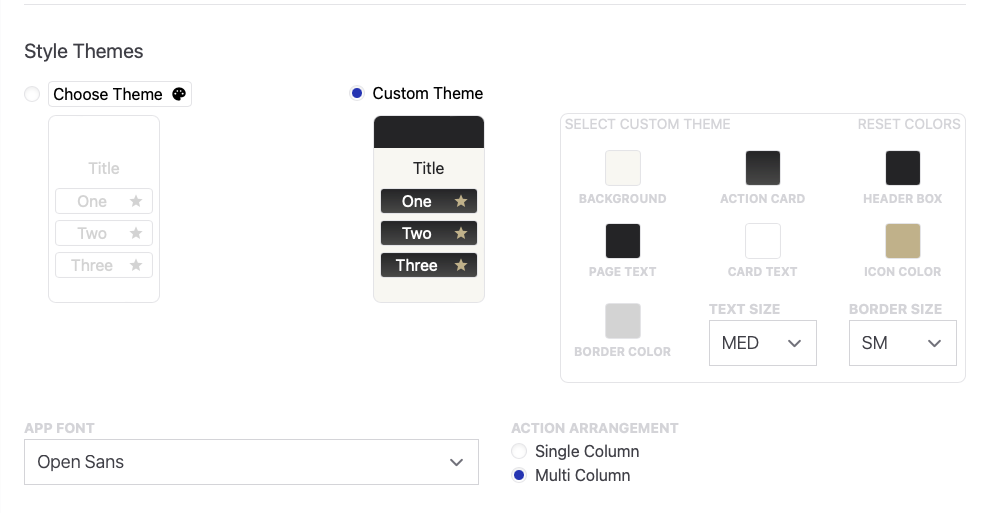This screenshot has height=513, width=985.
Task: Click the star icon on the dark Three card
Action: (461, 265)
